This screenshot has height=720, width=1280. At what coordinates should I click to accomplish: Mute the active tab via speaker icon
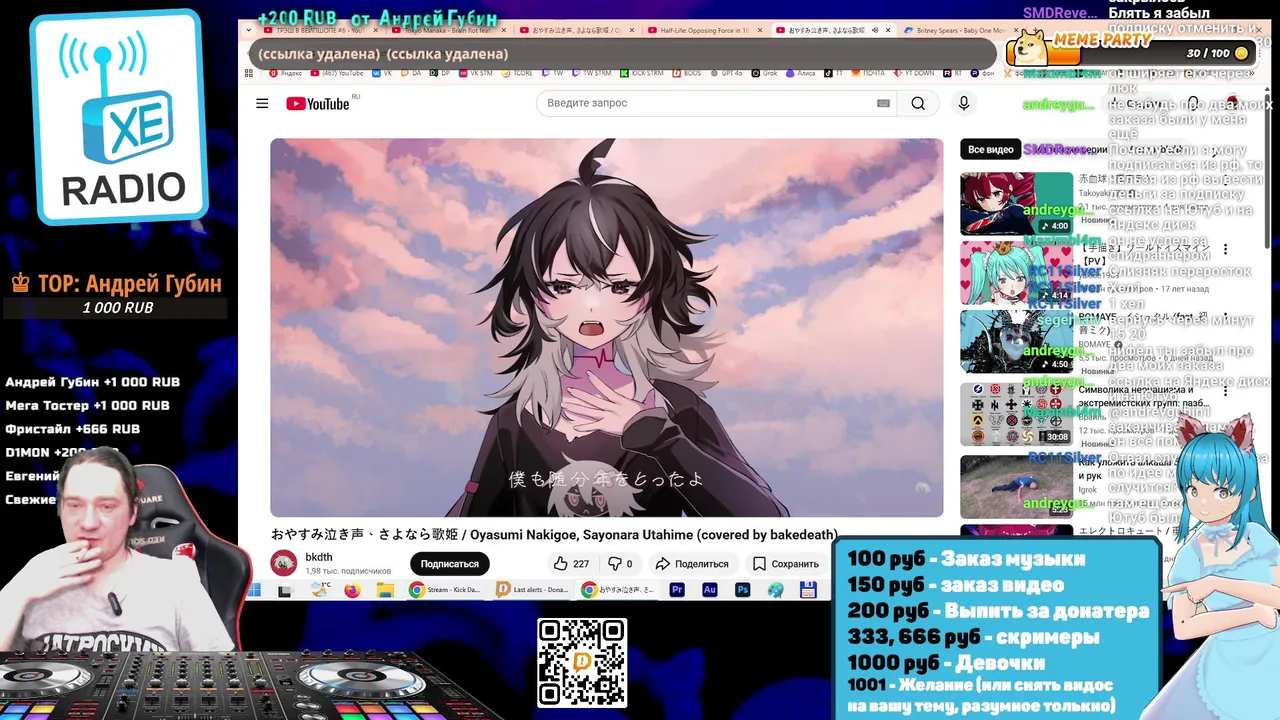tap(875, 31)
